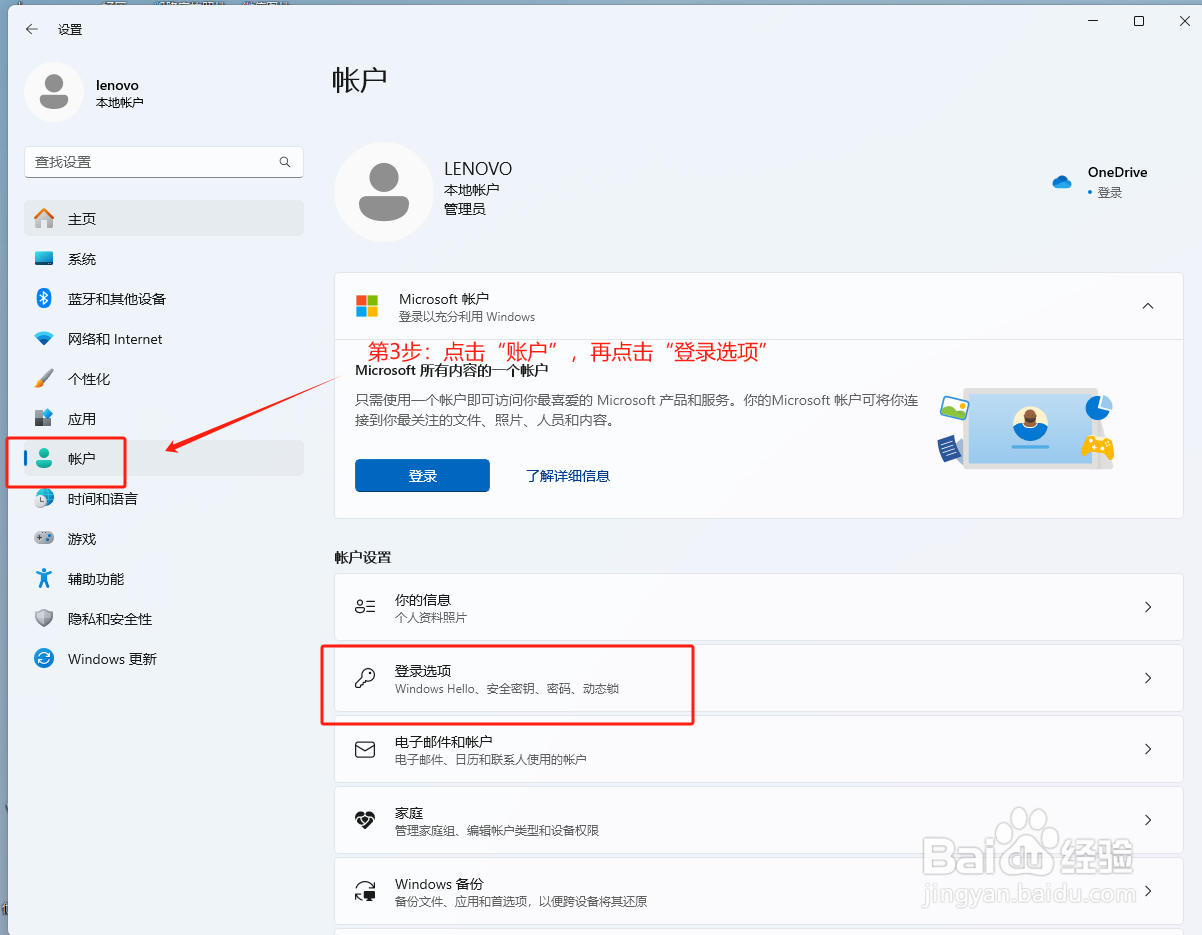Select 帐户 in the navigation pane
The width and height of the screenshot is (1202, 935).
click(80, 458)
